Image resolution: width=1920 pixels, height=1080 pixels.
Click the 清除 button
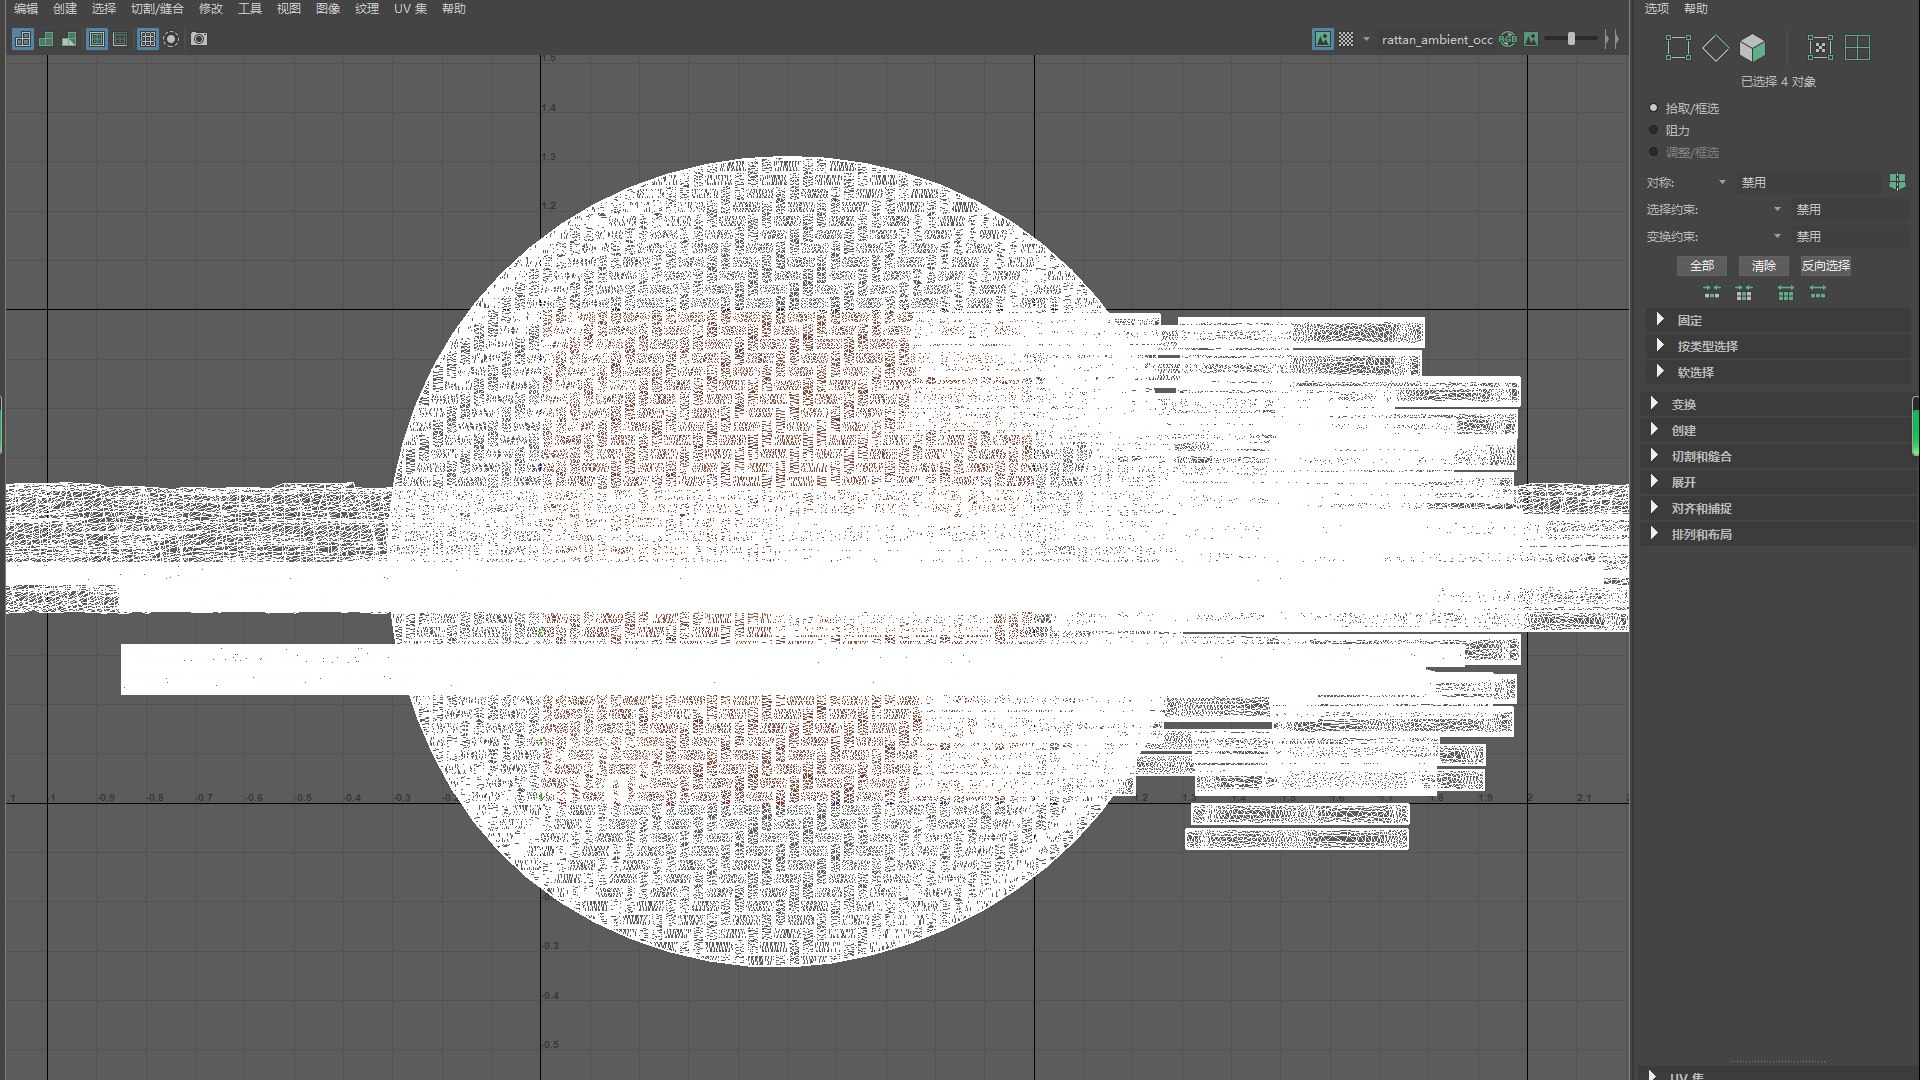(1763, 265)
